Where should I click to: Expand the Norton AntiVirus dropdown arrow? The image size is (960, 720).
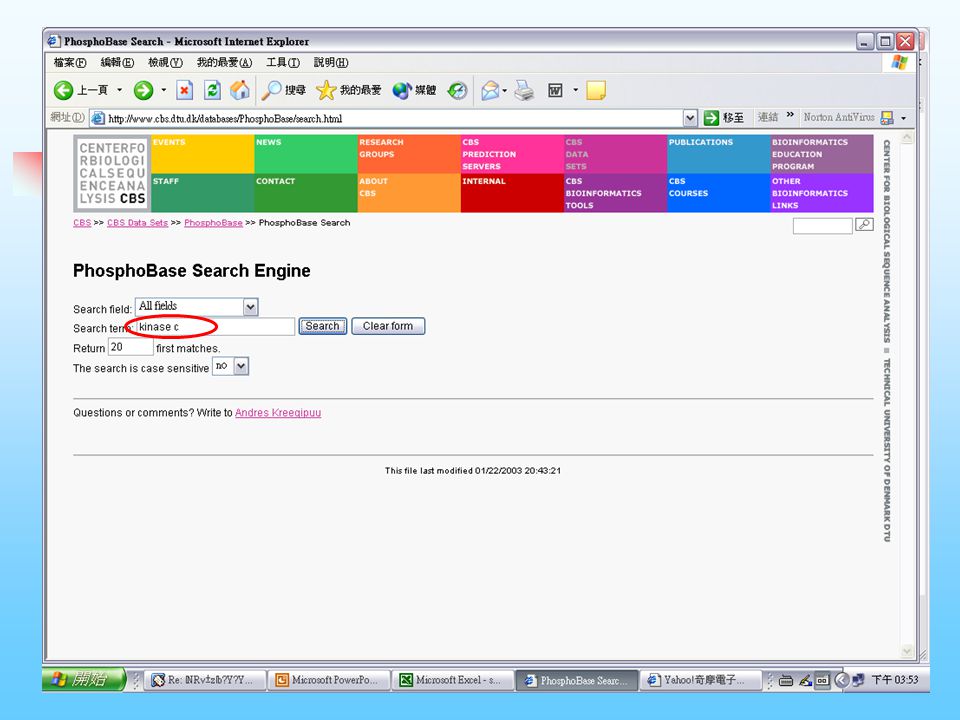click(904, 118)
